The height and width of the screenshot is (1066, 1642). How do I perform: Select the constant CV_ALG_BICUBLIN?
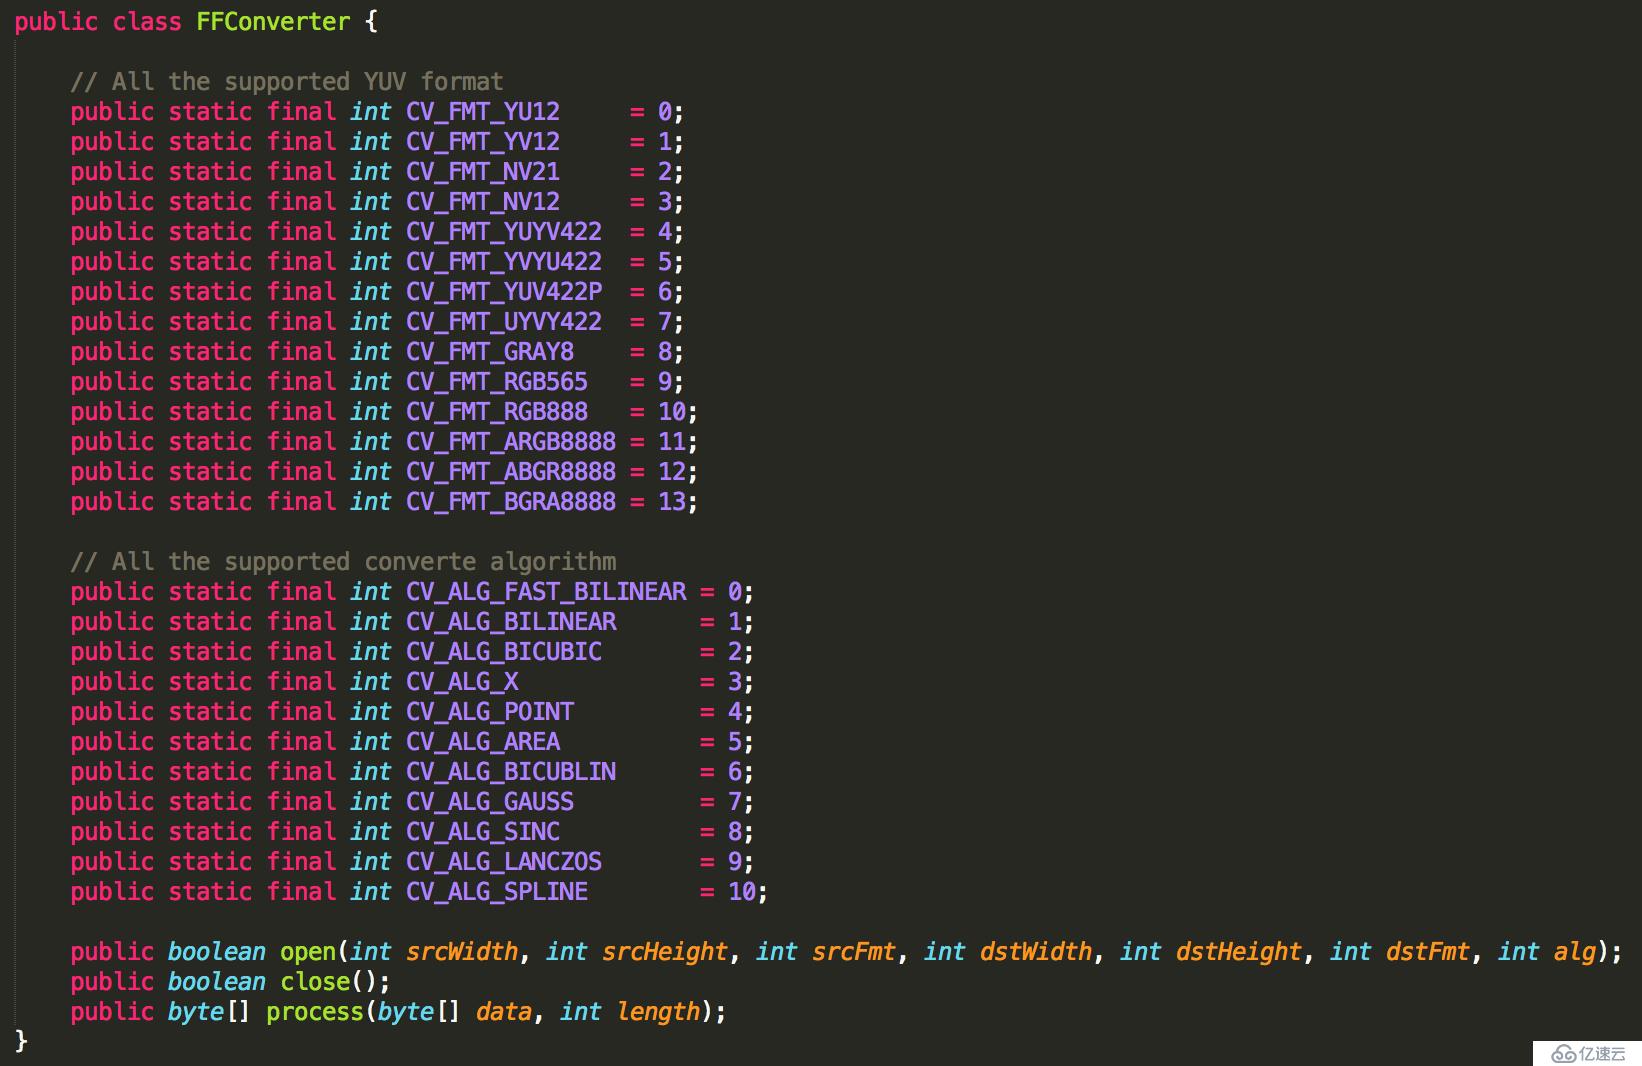point(511,771)
